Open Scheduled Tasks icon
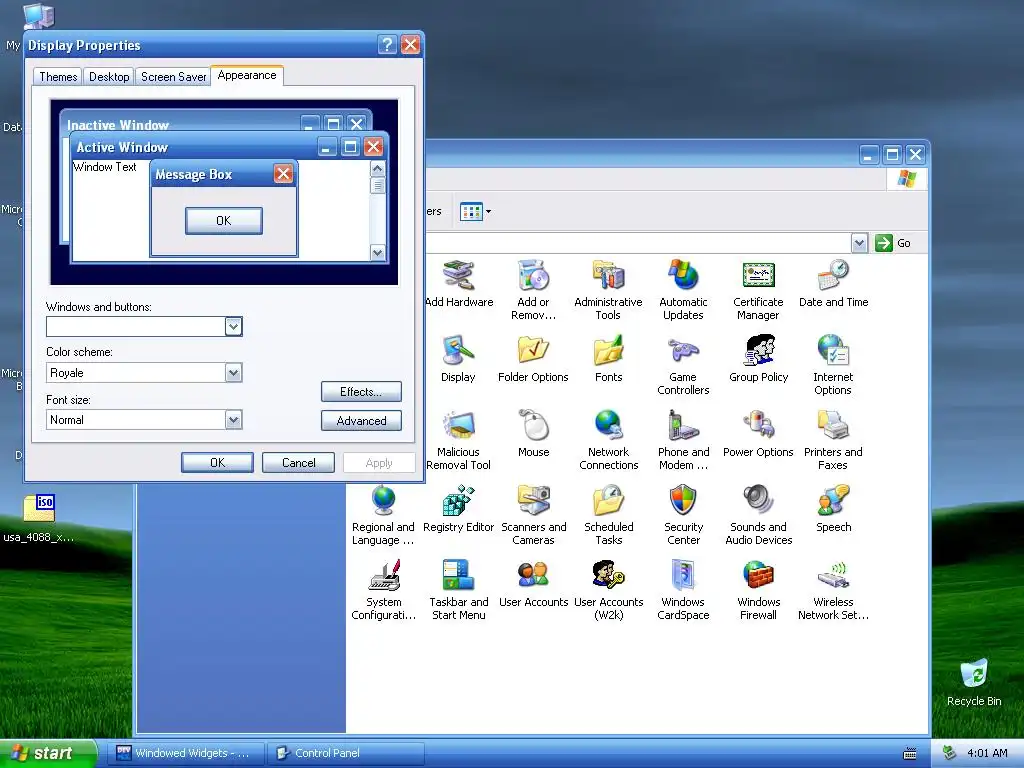Image resolution: width=1024 pixels, height=768 pixels. tap(608, 515)
